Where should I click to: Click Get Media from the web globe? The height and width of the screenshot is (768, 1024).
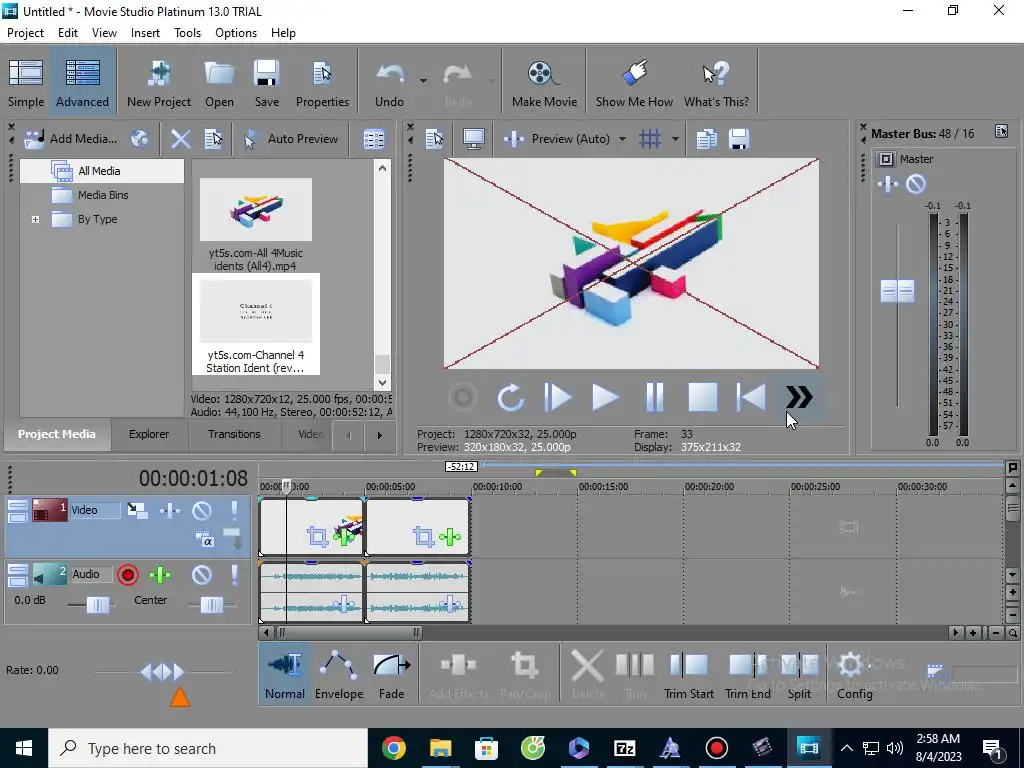click(140, 138)
